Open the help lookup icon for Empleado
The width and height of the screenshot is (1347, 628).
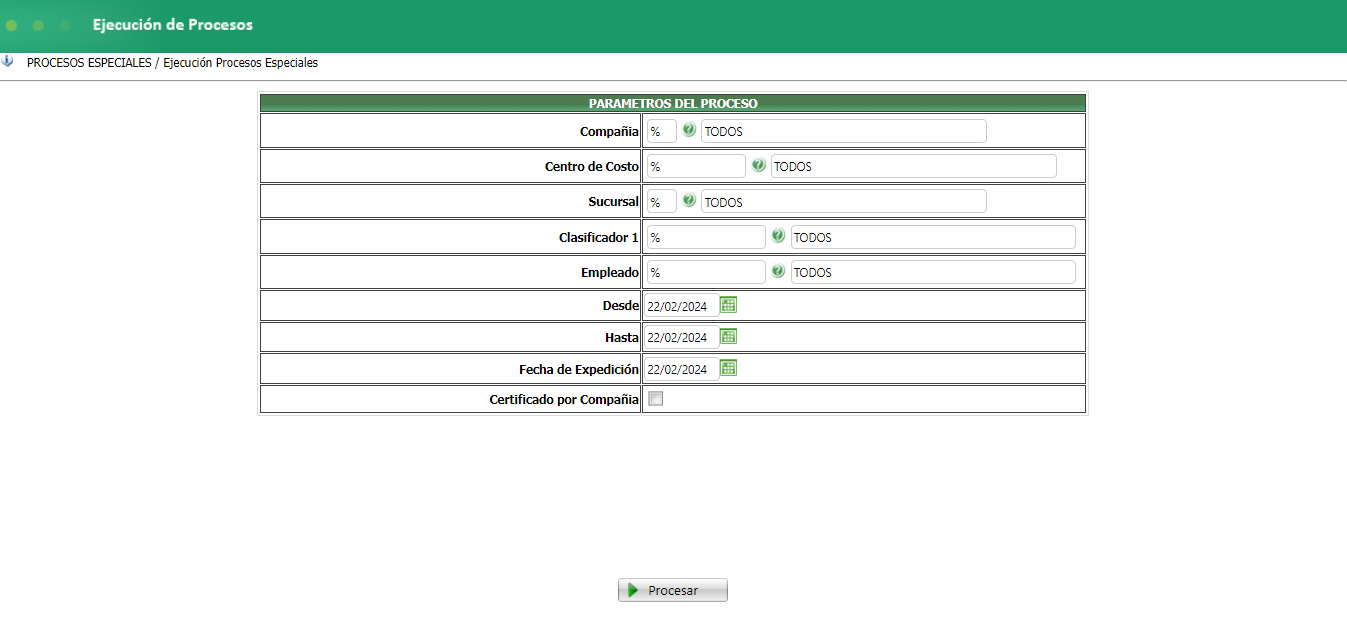point(778,271)
